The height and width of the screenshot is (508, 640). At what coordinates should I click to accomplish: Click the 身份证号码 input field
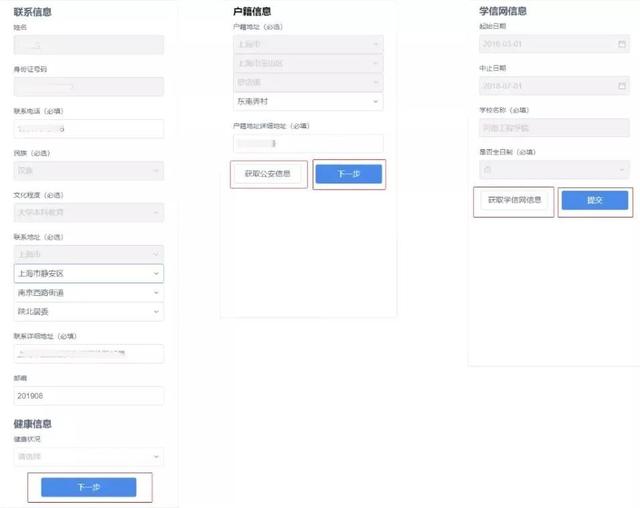point(89,87)
